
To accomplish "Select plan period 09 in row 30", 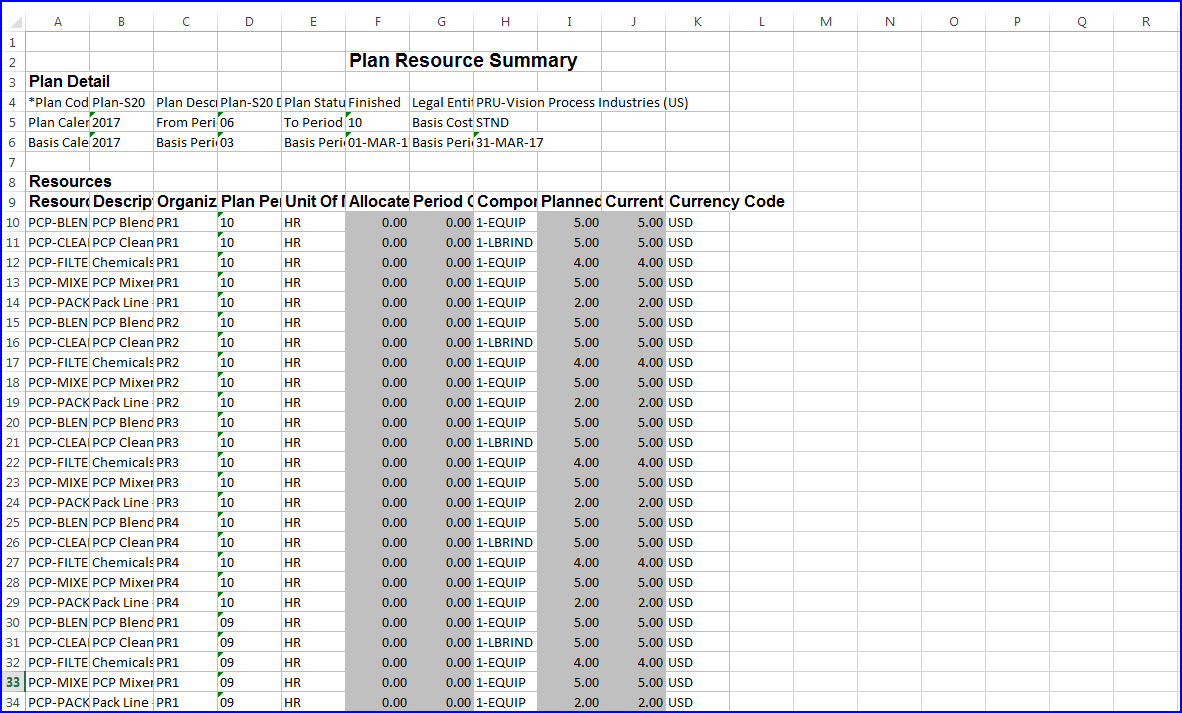I will tap(250, 623).
